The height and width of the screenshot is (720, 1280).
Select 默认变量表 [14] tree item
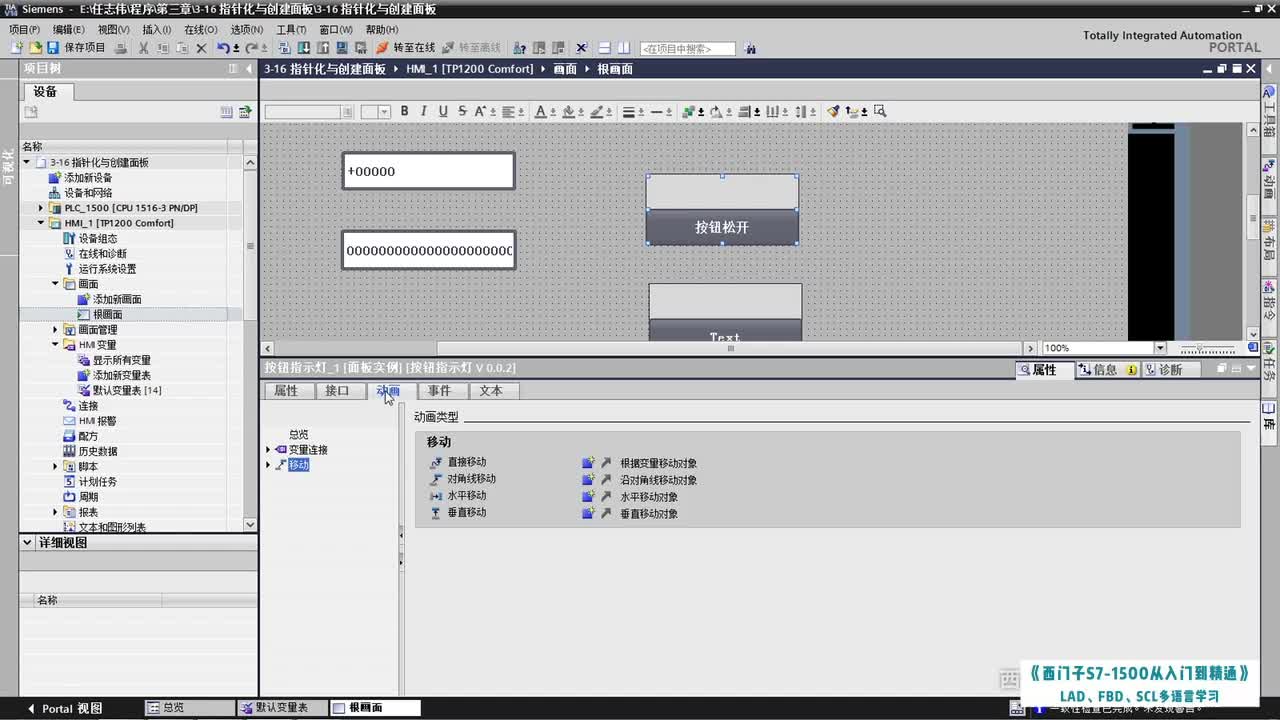127,390
